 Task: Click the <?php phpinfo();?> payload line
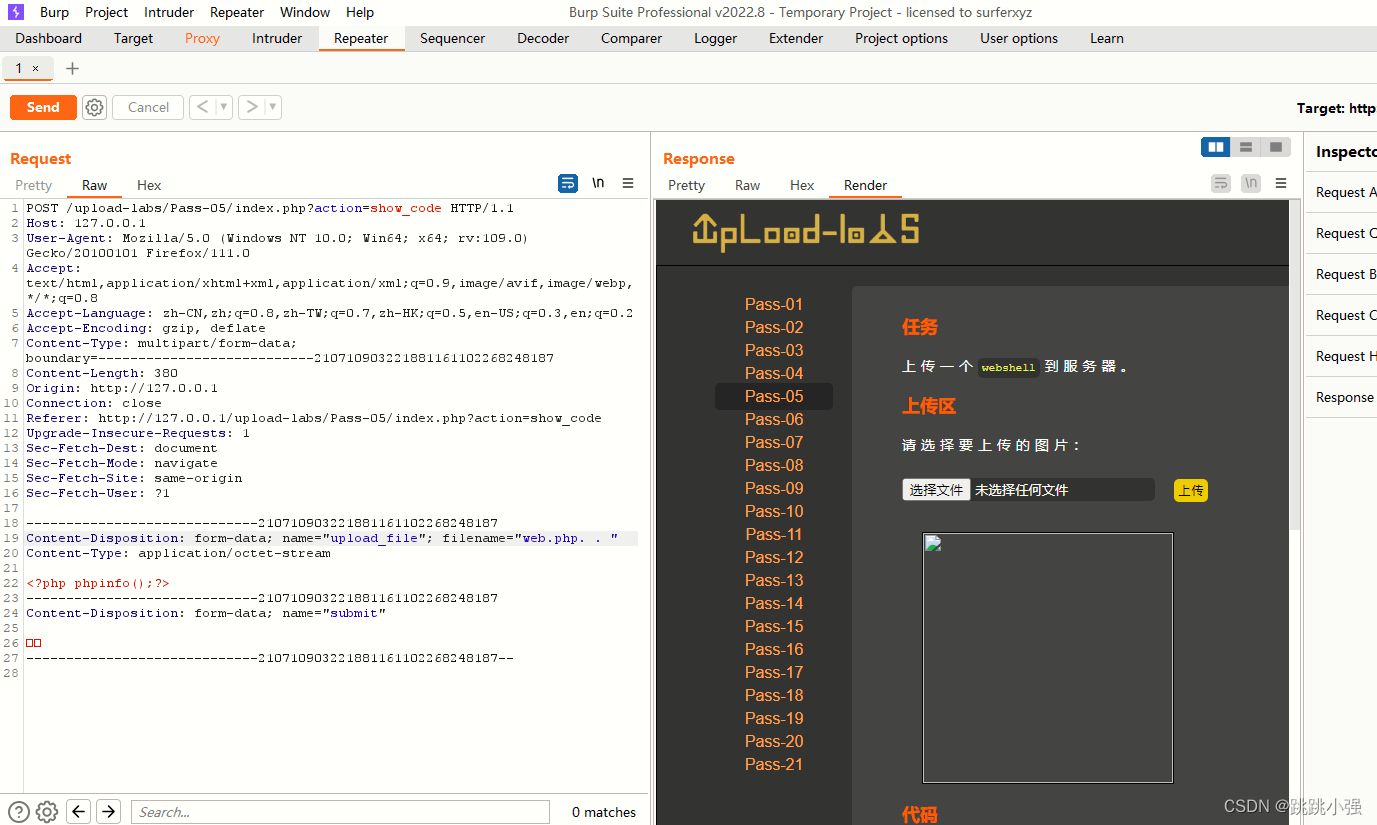98,583
